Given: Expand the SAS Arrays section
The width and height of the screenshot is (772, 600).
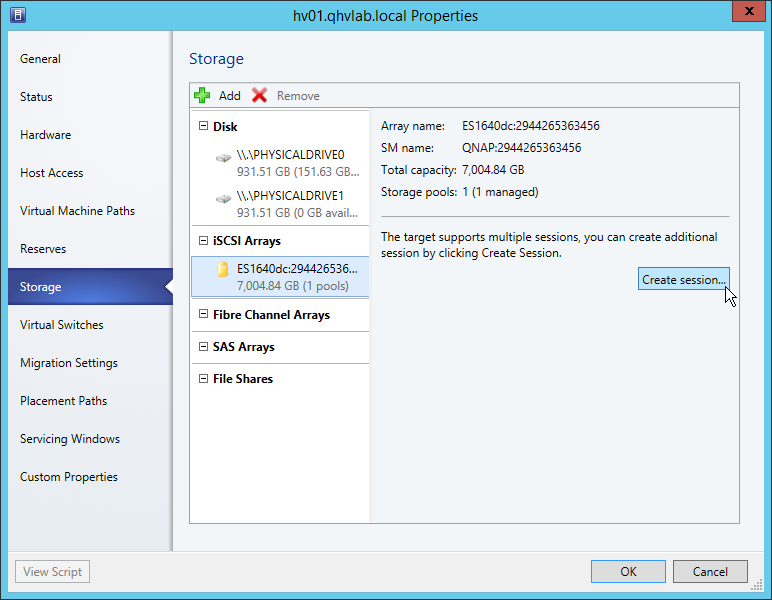Looking at the screenshot, I should [204, 347].
